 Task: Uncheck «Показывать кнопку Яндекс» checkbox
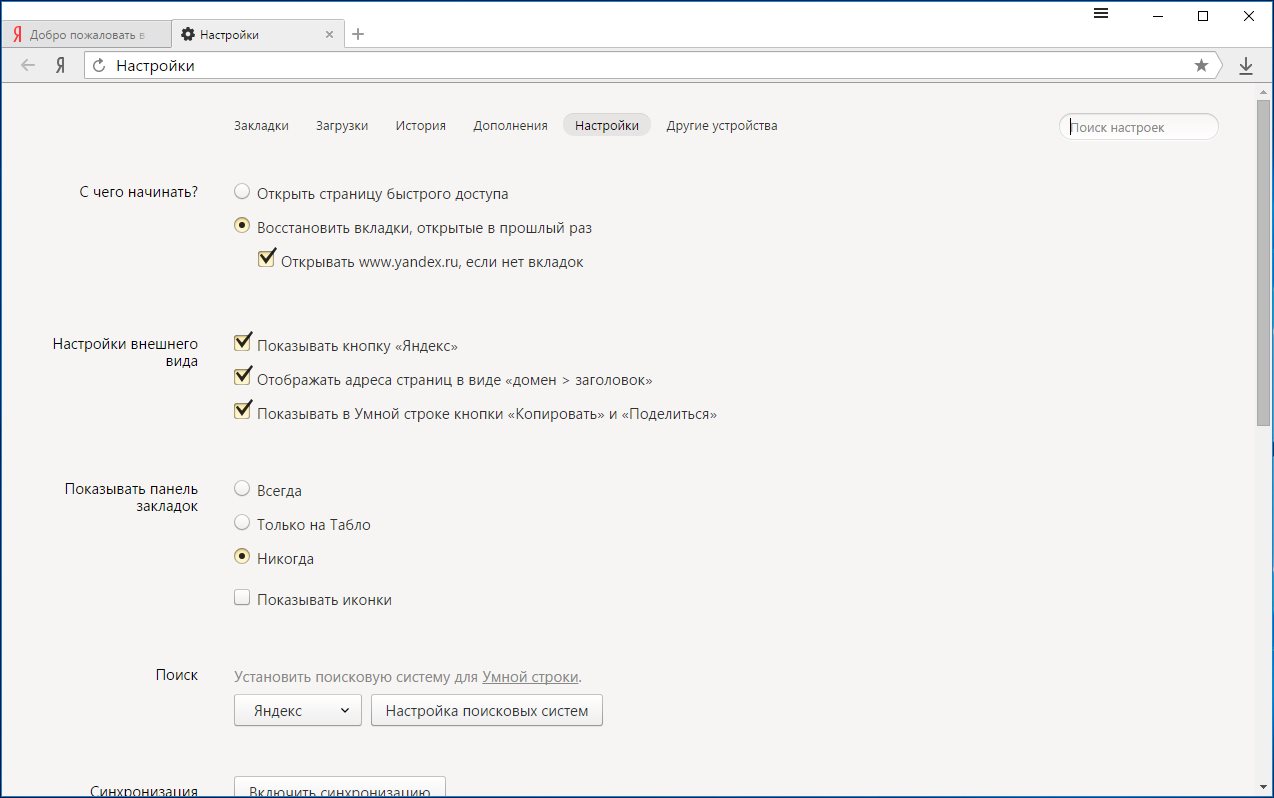[242, 343]
